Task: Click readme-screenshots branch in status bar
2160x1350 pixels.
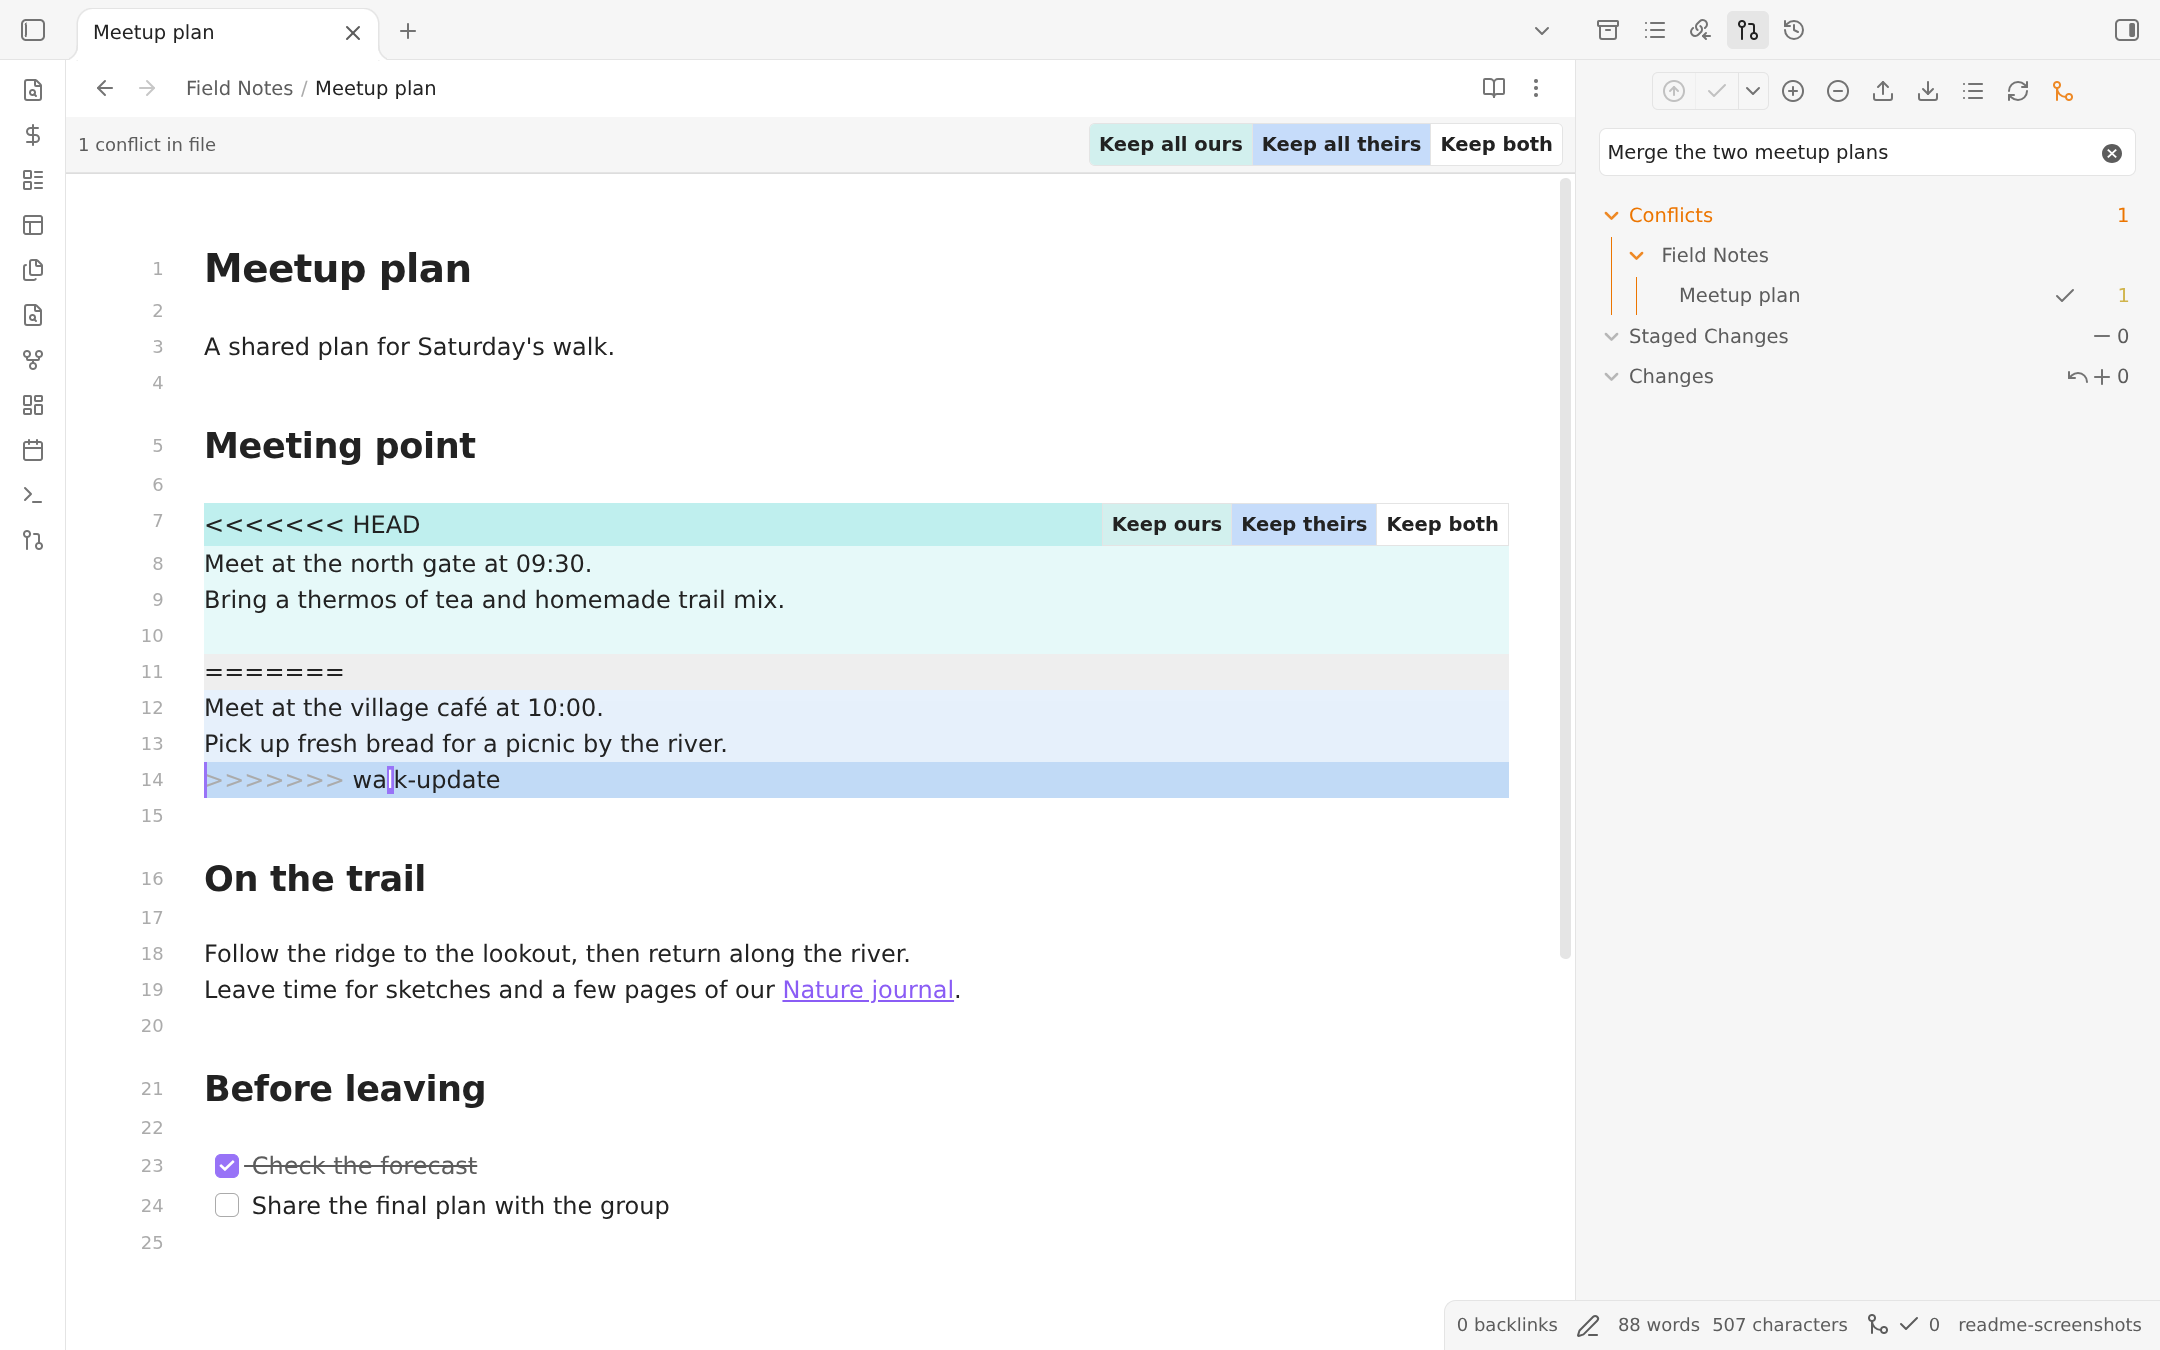Action: tap(2049, 1325)
